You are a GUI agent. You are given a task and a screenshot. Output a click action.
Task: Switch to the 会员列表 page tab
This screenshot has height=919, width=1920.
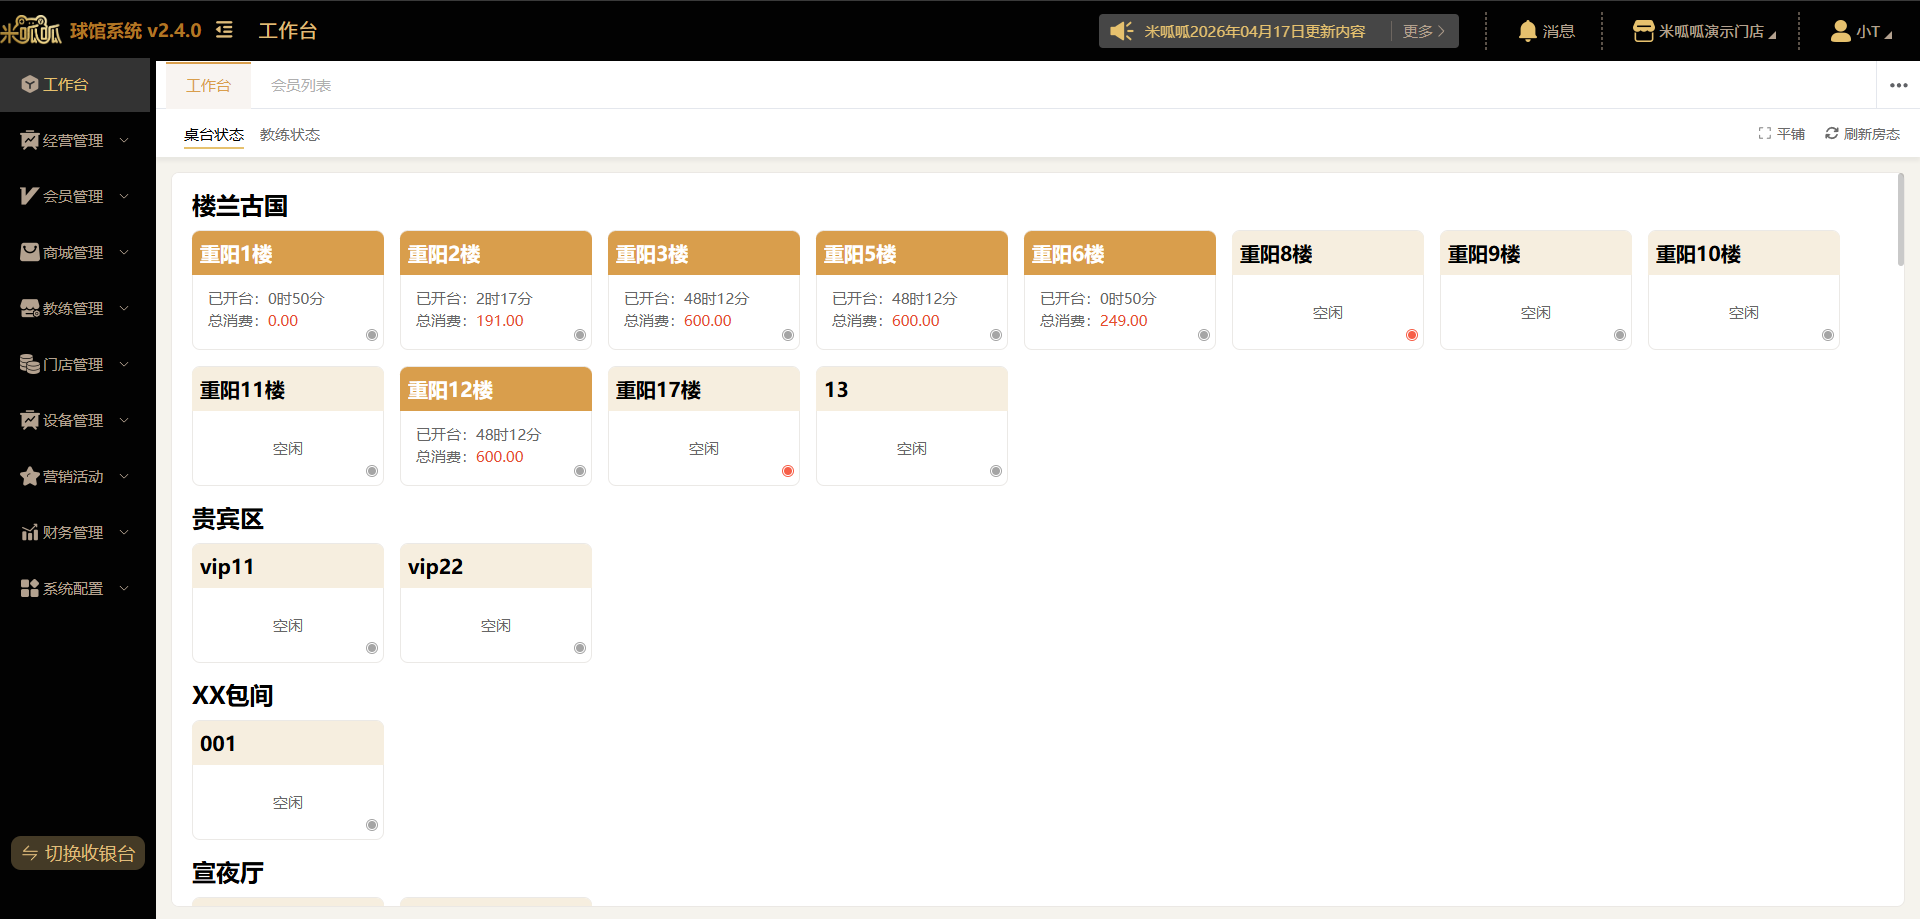(x=301, y=85)
